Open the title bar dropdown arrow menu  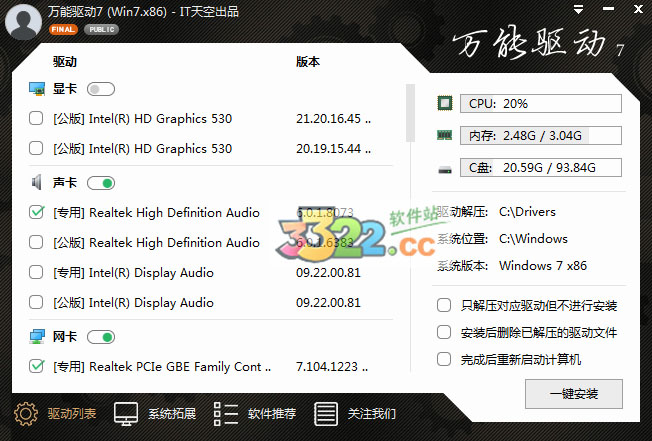tap(578, 10)
